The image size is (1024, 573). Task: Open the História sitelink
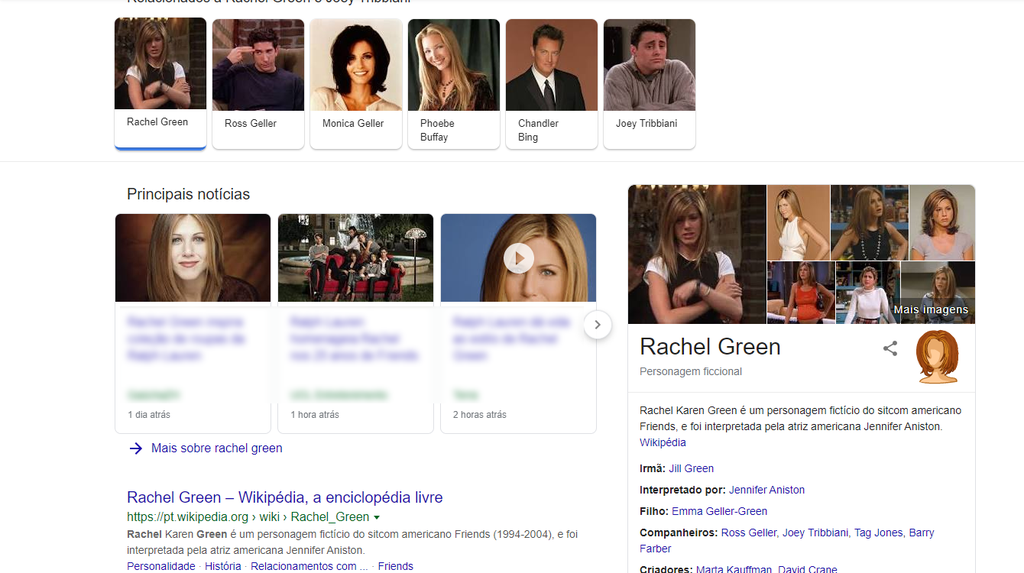[223, 566]
